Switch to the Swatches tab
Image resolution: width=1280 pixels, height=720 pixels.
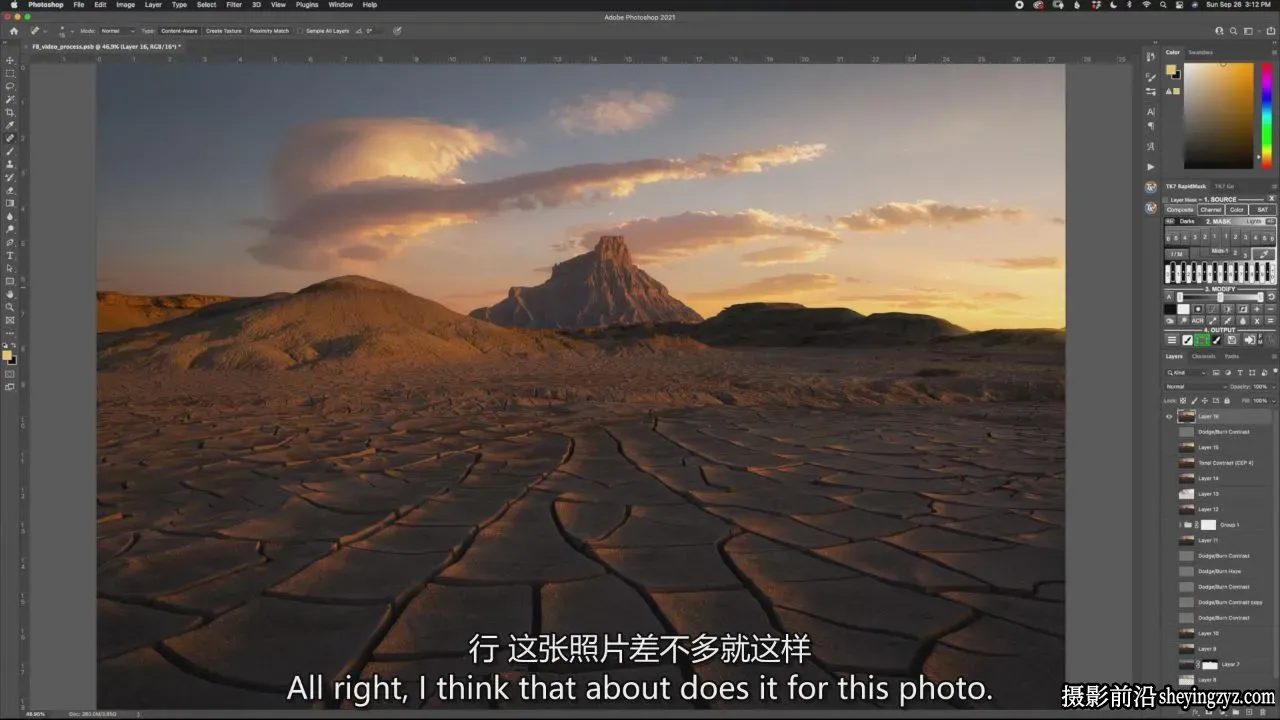click(1200, 52)
